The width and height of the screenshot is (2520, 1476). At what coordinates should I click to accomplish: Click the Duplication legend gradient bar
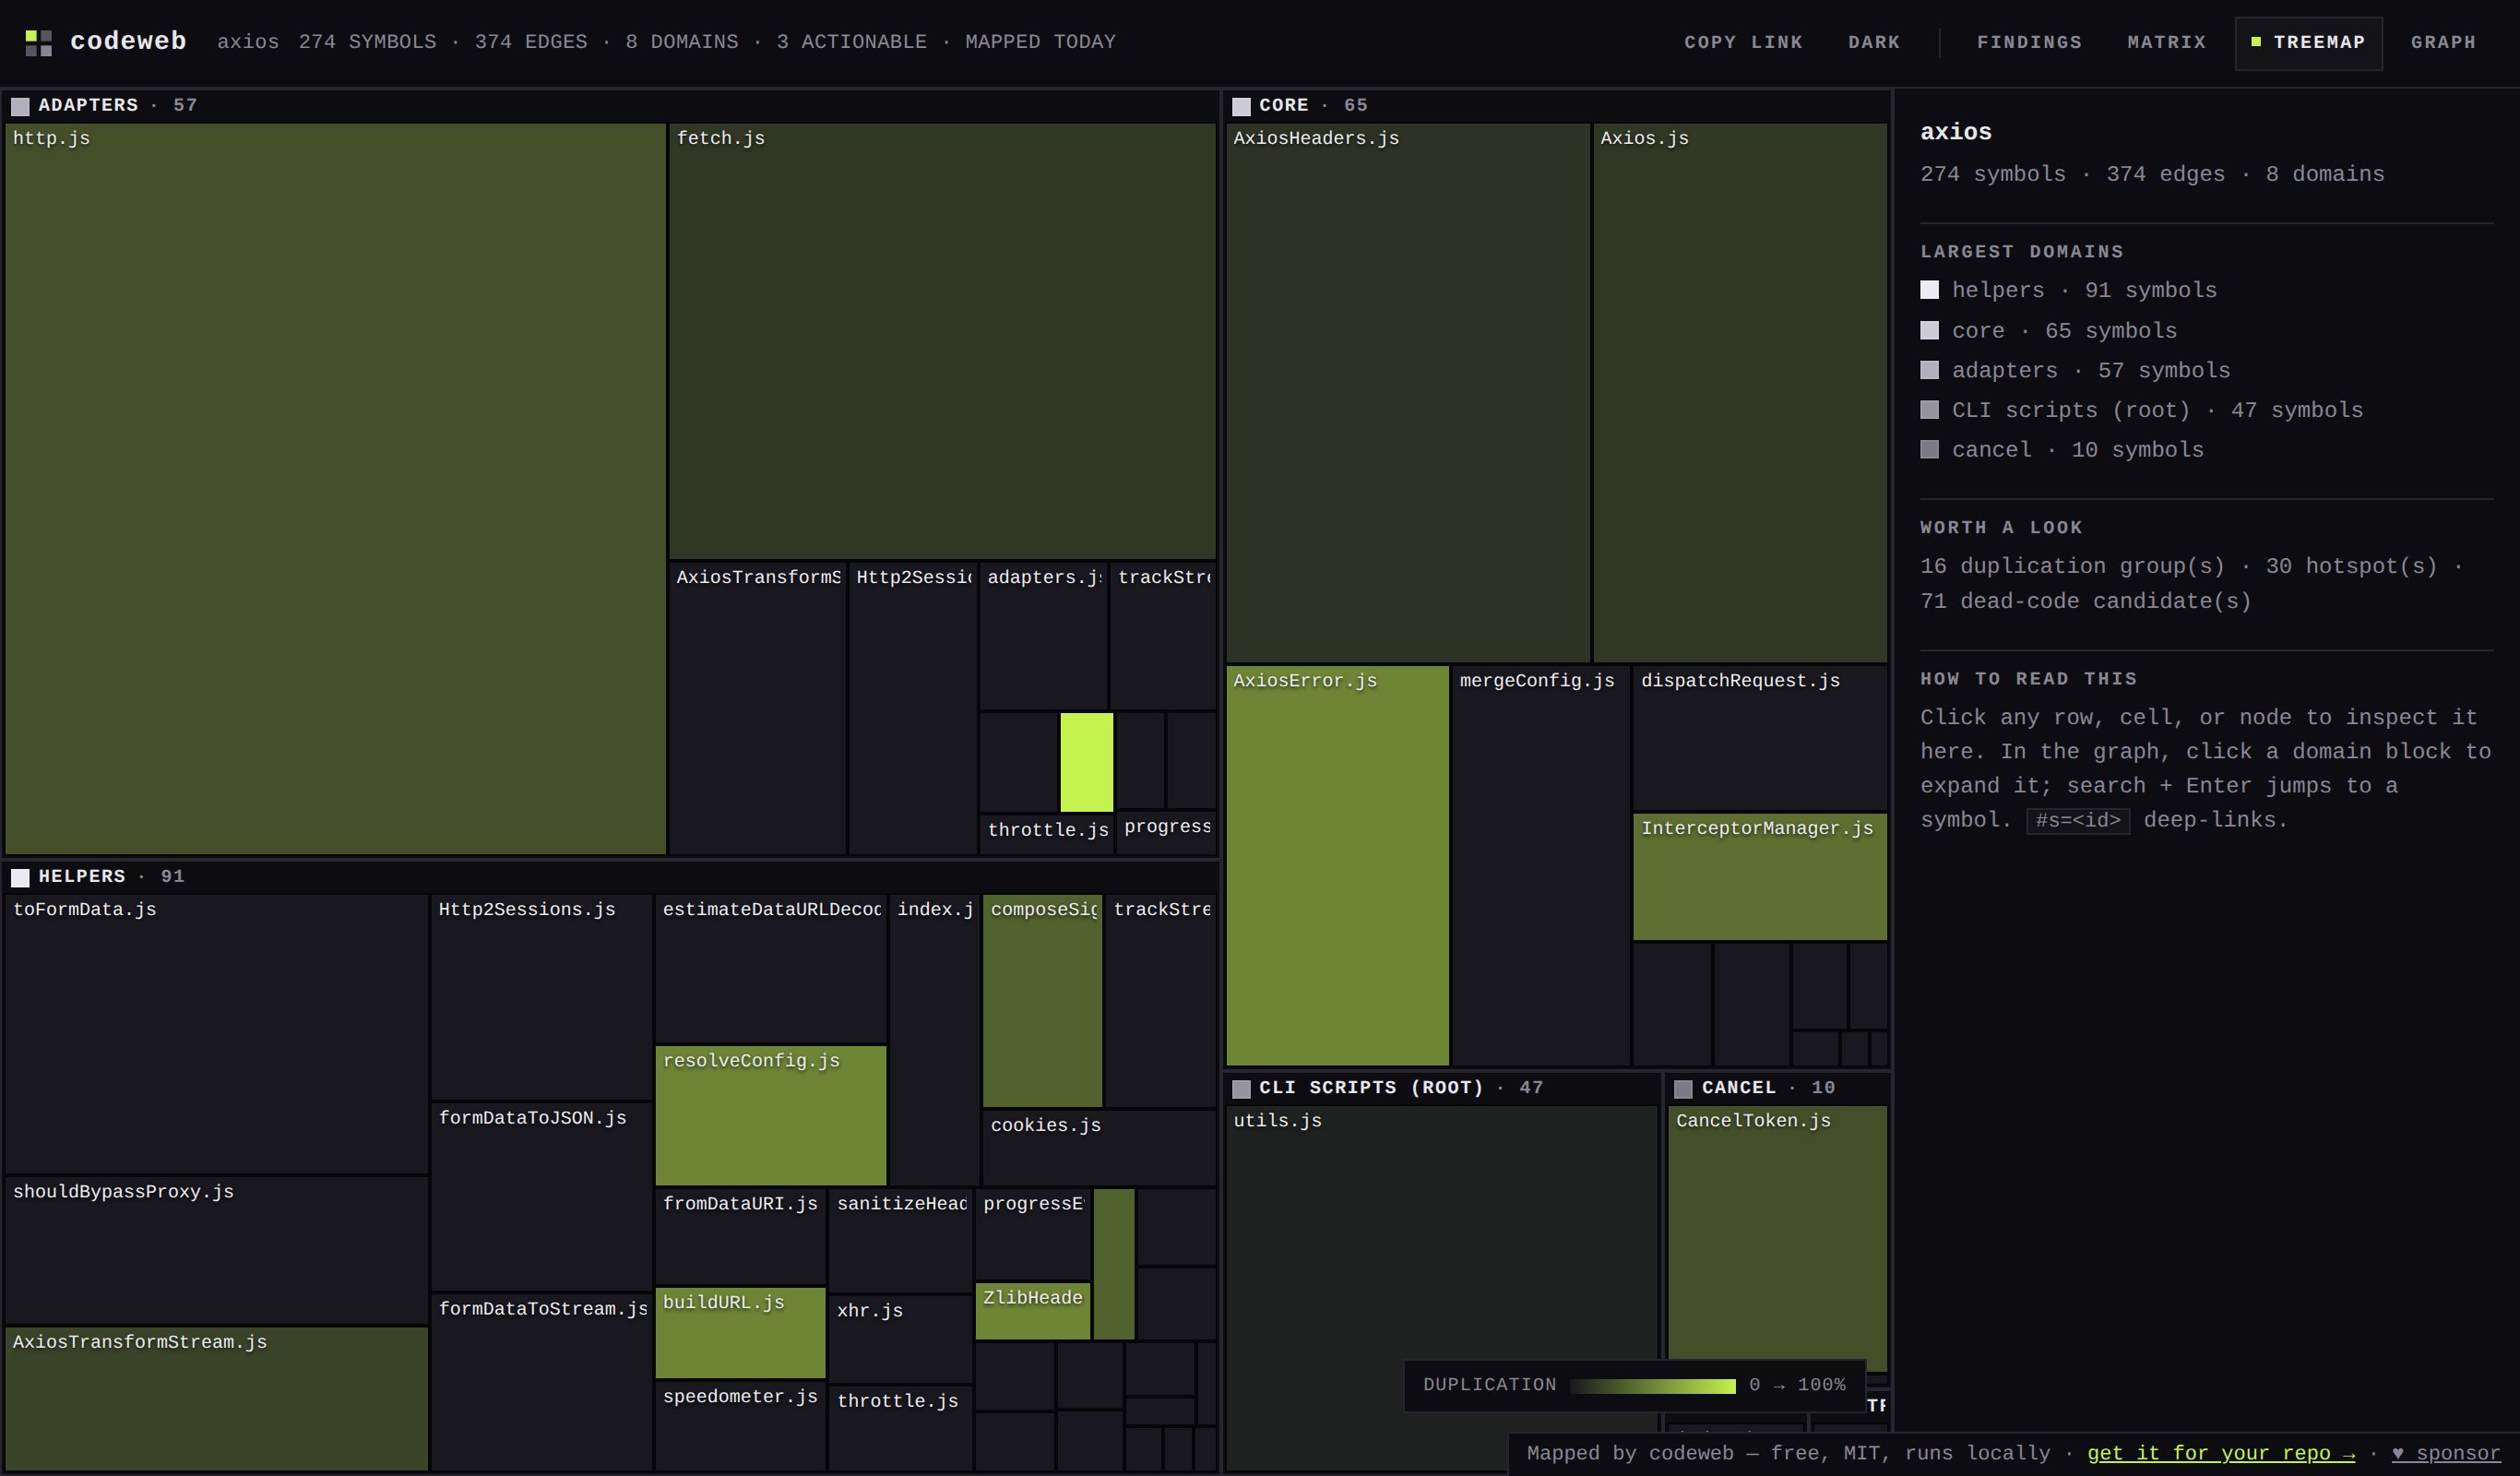(1652, 1385)
